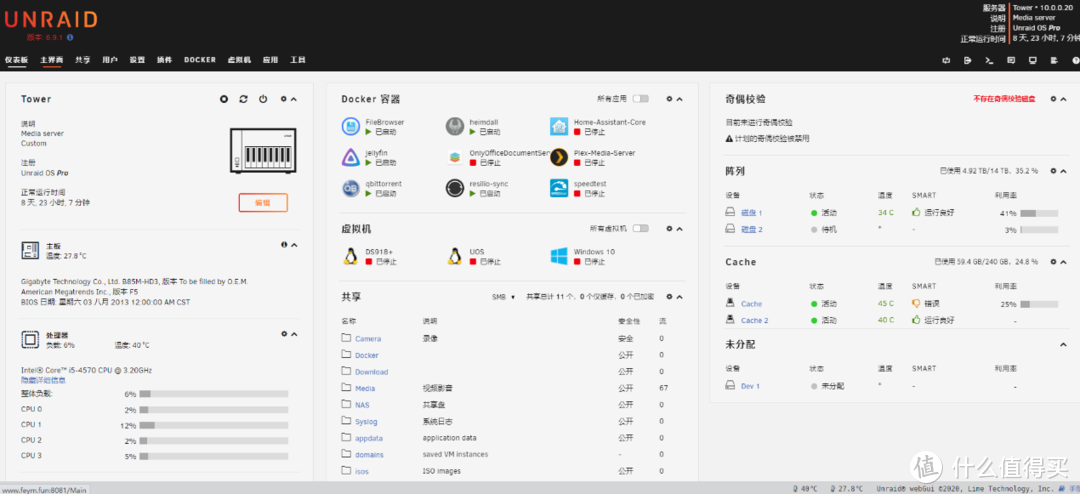
Task: Stop the array from Tower card
Action: [224, 99]
